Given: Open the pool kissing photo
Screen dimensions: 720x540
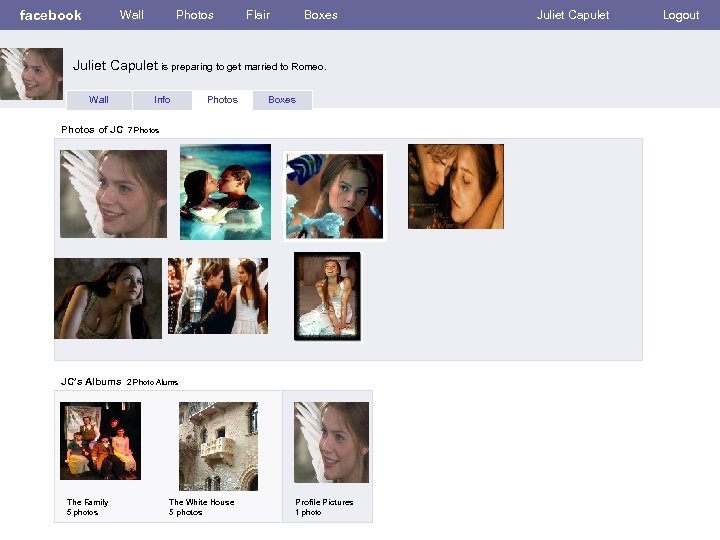Looking at the screenshot, I should coord(225,192).
